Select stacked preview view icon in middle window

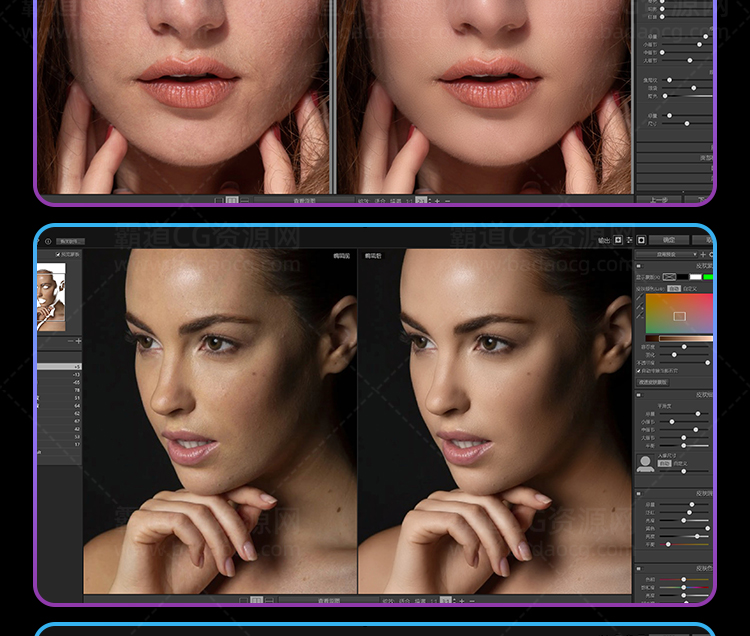pos(269,601)
